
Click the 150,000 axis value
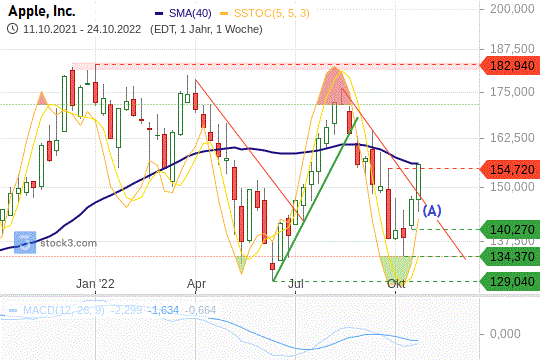click(512, 187)
